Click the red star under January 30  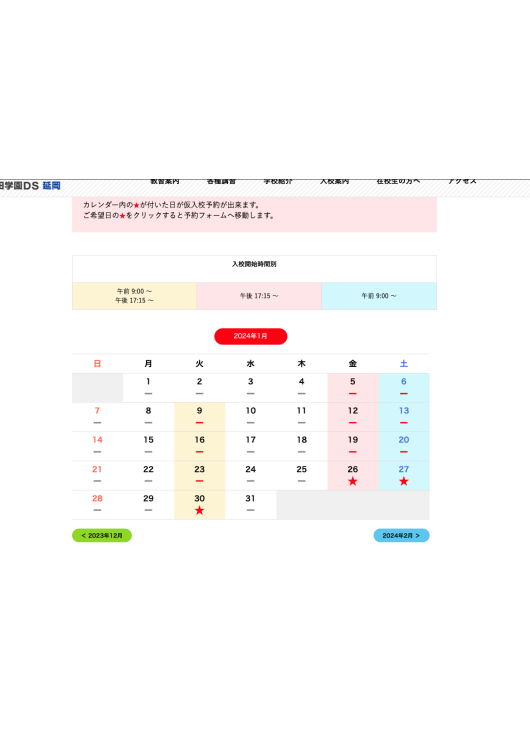199,510
